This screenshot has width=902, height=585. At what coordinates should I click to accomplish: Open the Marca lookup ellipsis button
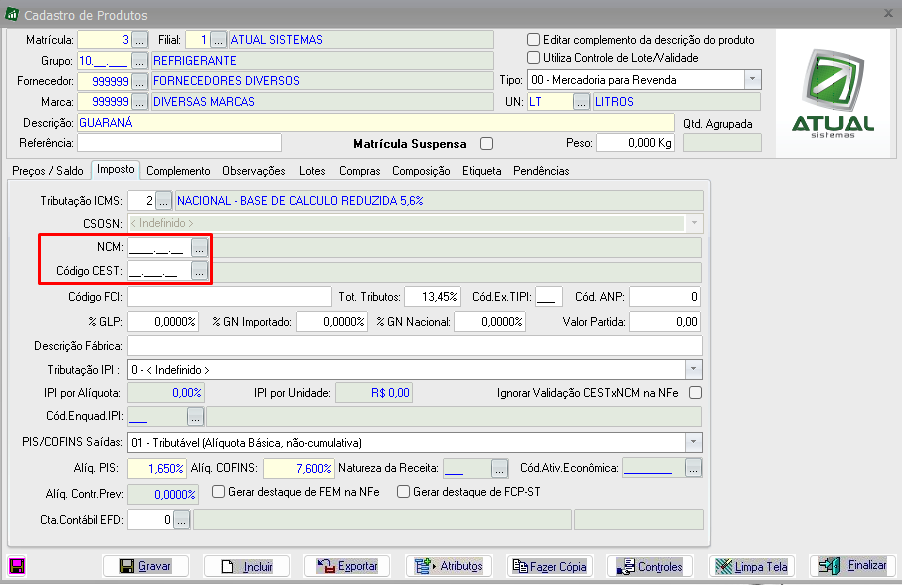[x=139, y=102]
